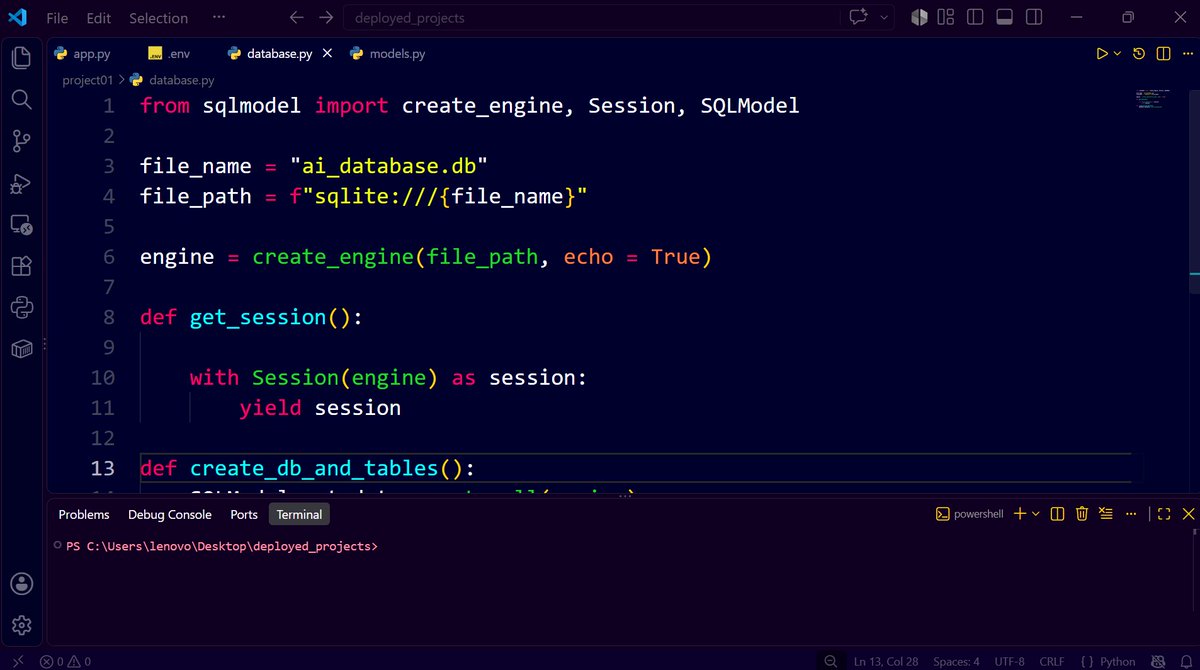Go forward using the right arrow
This screenshot has width=1200, height=670.
(x=326, y=18)
